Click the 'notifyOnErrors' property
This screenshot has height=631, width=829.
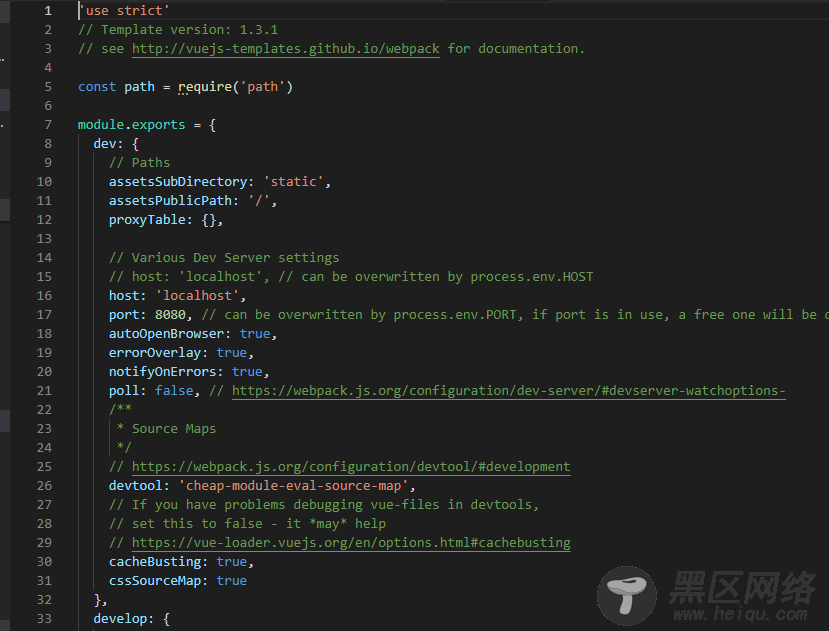pos(162,372)
